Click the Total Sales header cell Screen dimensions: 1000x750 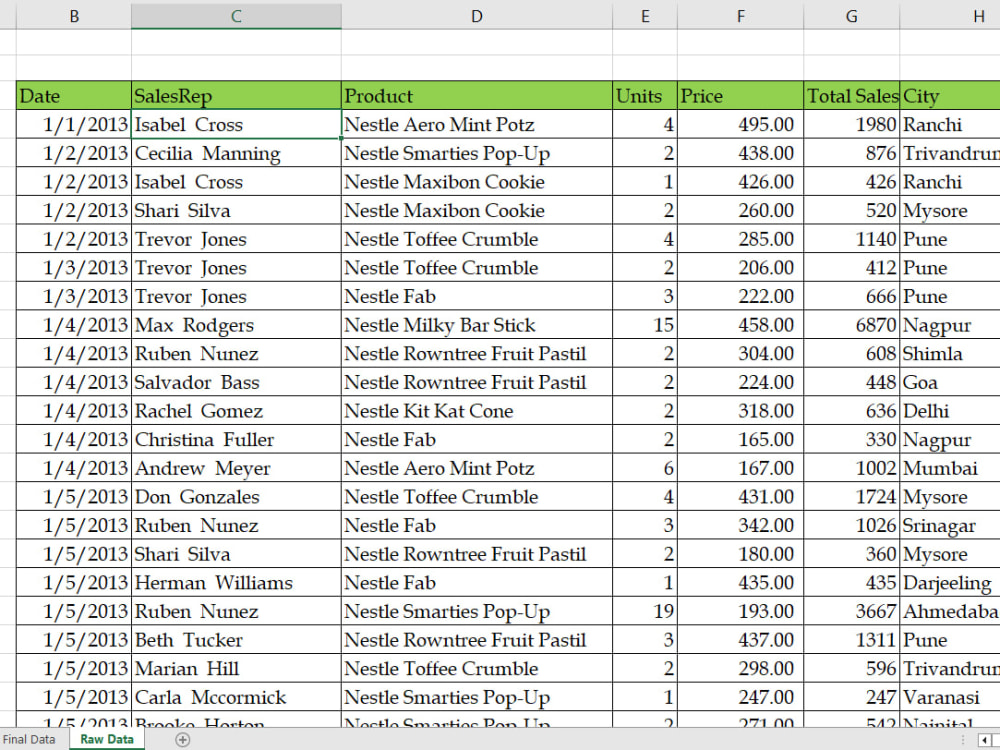pos(852,96)
